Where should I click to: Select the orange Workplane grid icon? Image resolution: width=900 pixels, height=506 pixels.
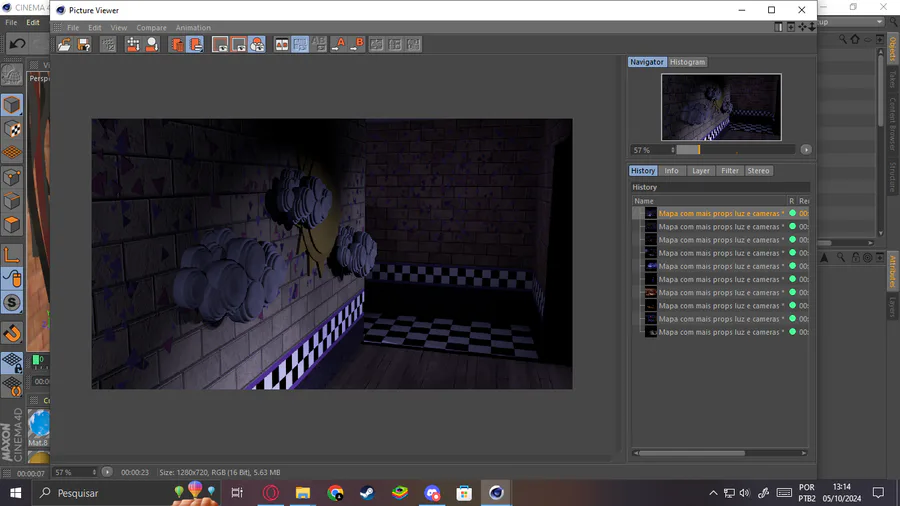11,153
